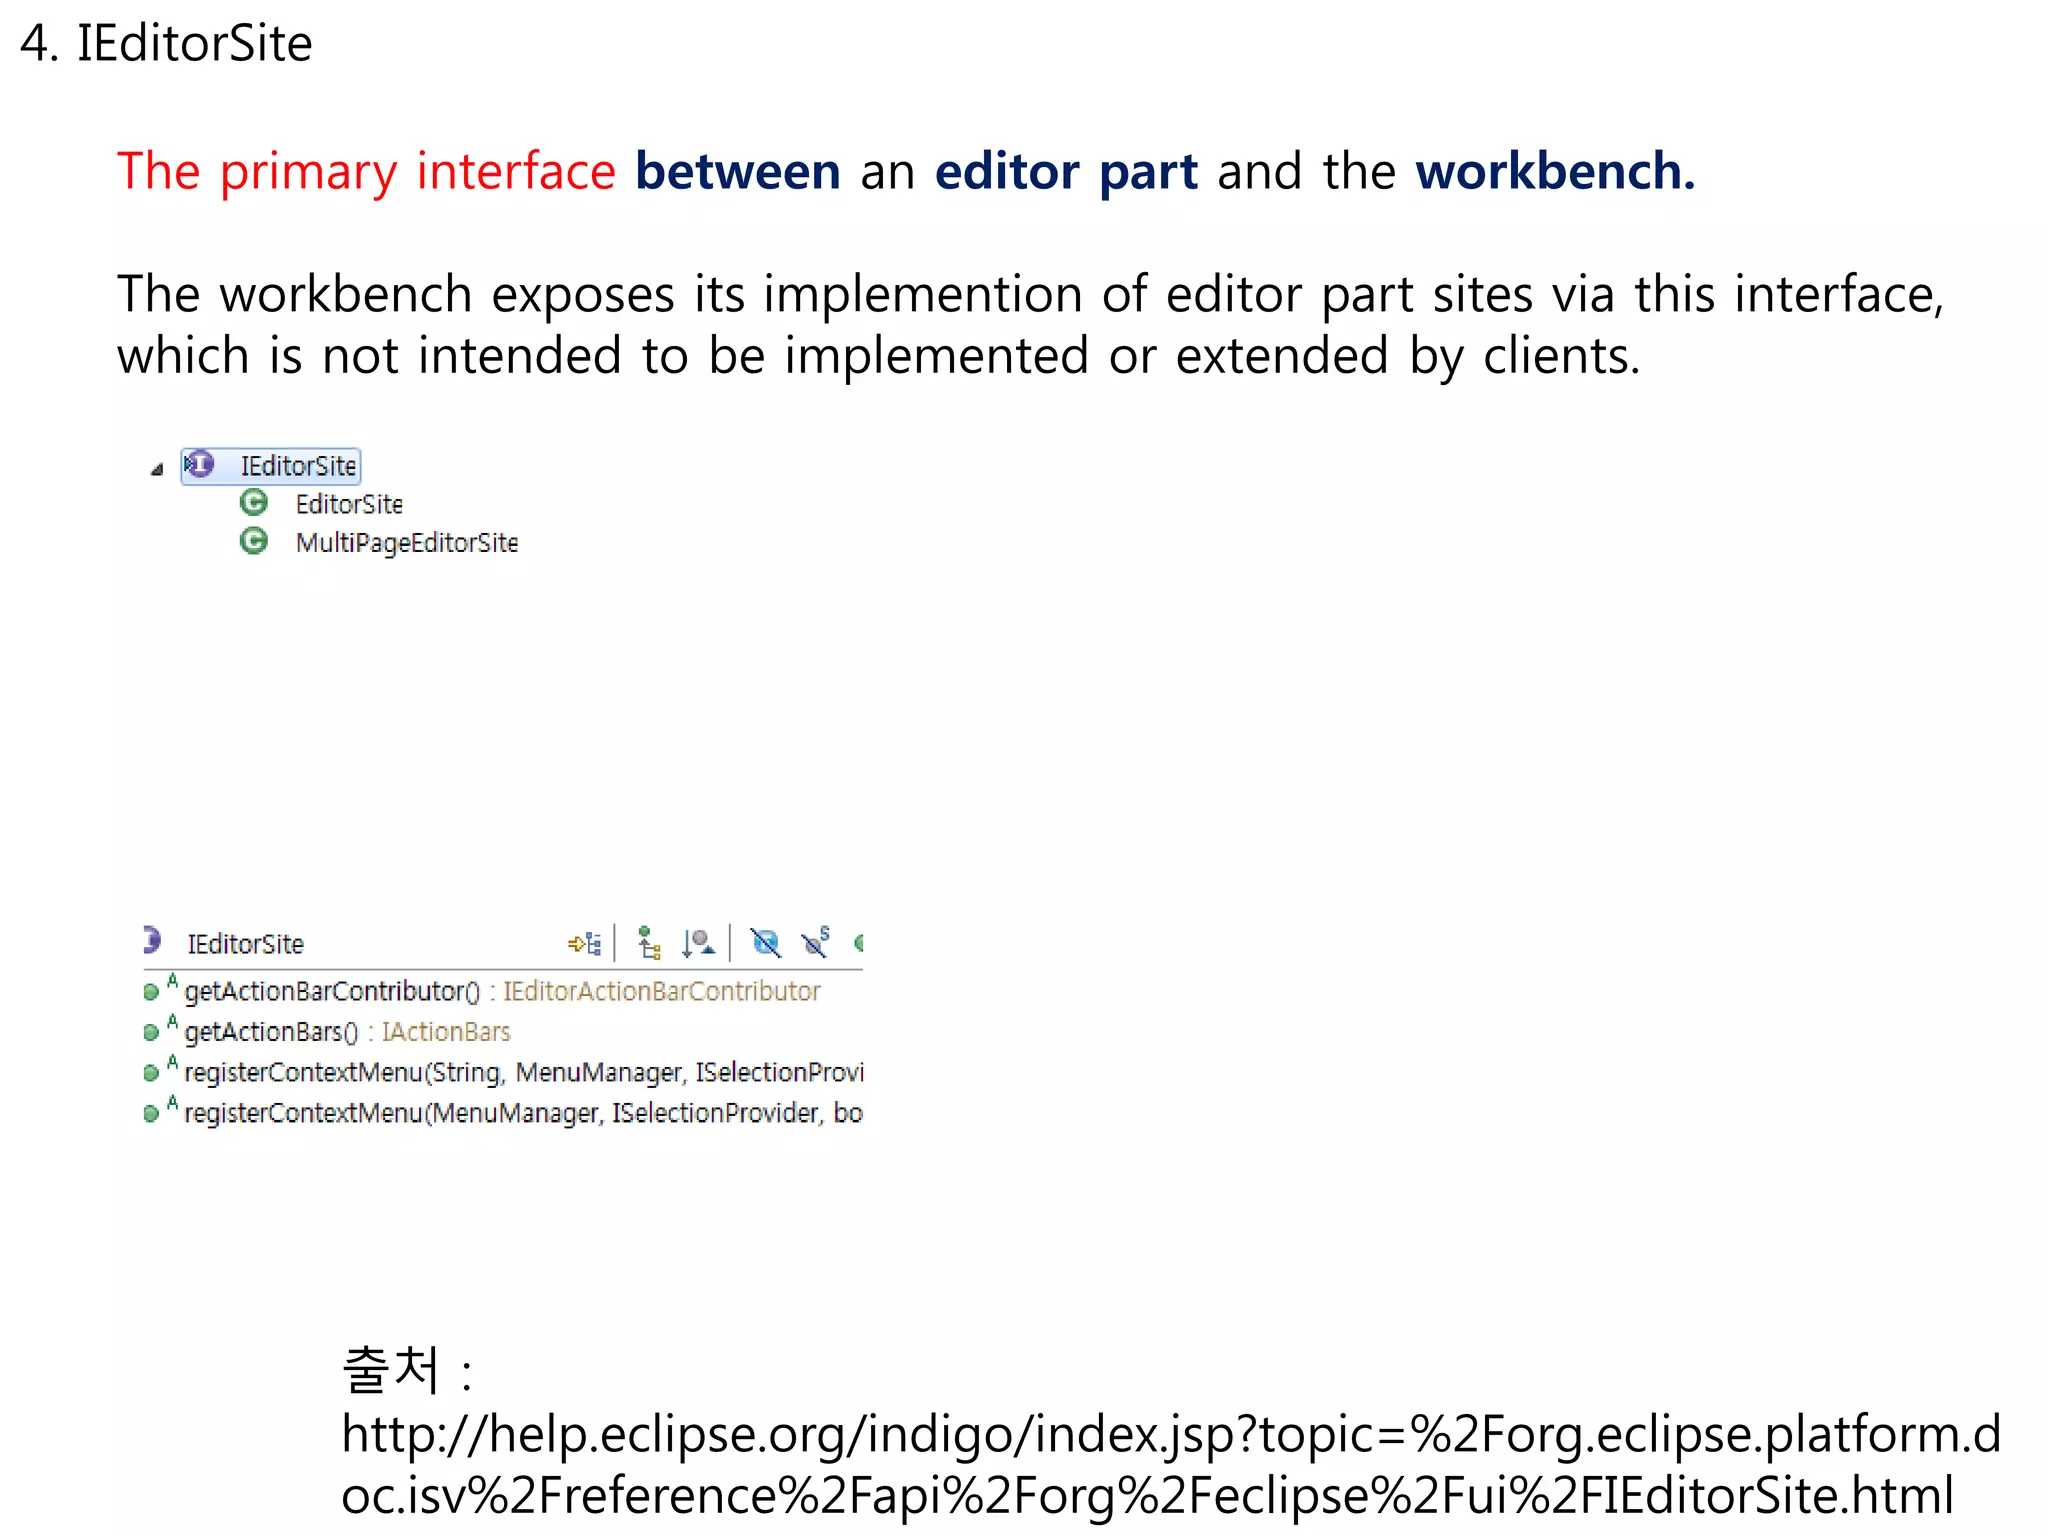Click the bold 'editor part' phrase
2048x1536 pixels.
click(1066, 172)
